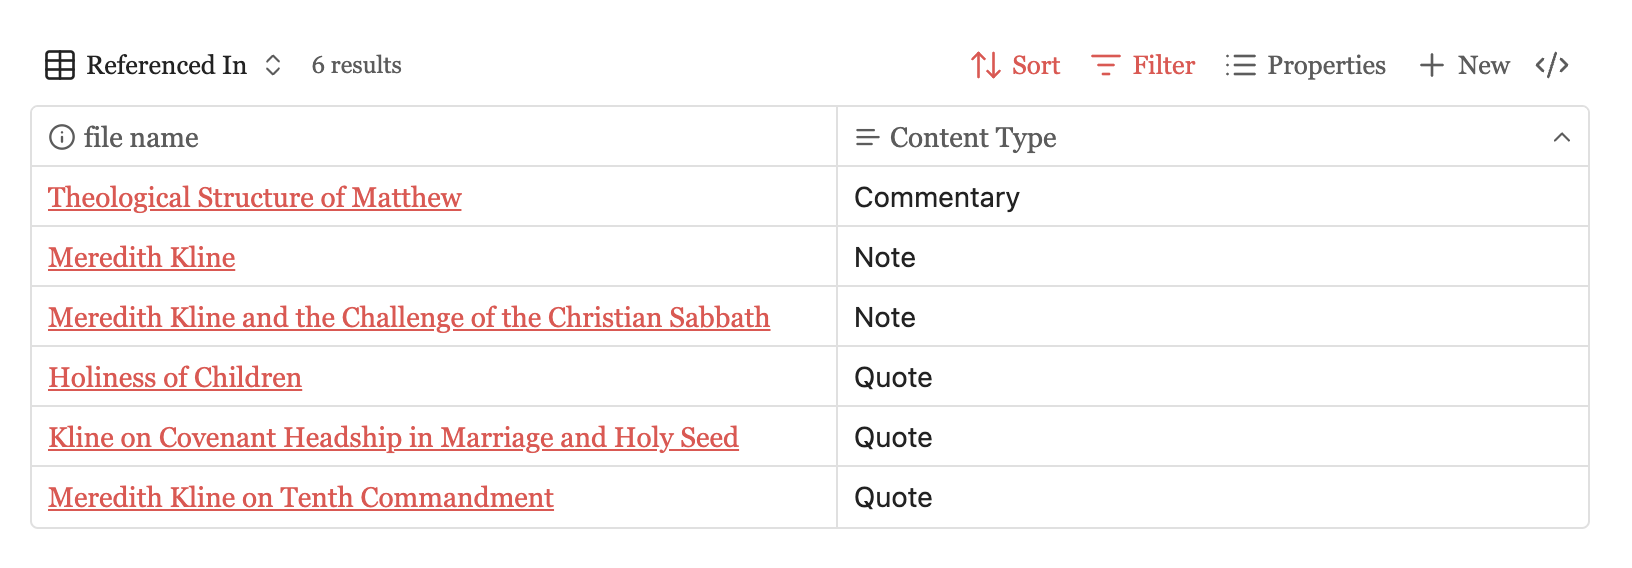Select the Content Type column header label
Screen dimensions: 1632x568
(973, 137)
